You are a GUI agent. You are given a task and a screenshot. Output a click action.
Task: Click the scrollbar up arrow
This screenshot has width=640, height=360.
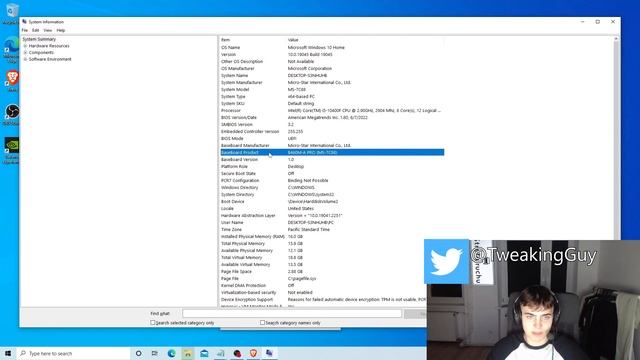coord(616,39)
